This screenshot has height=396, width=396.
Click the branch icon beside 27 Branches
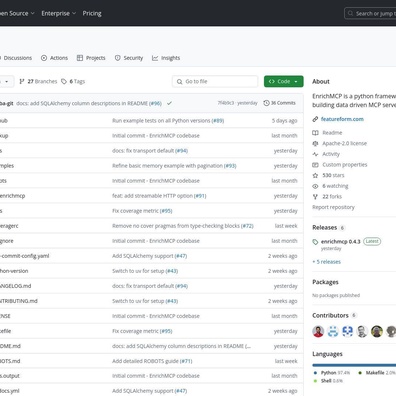click(22, 81)
